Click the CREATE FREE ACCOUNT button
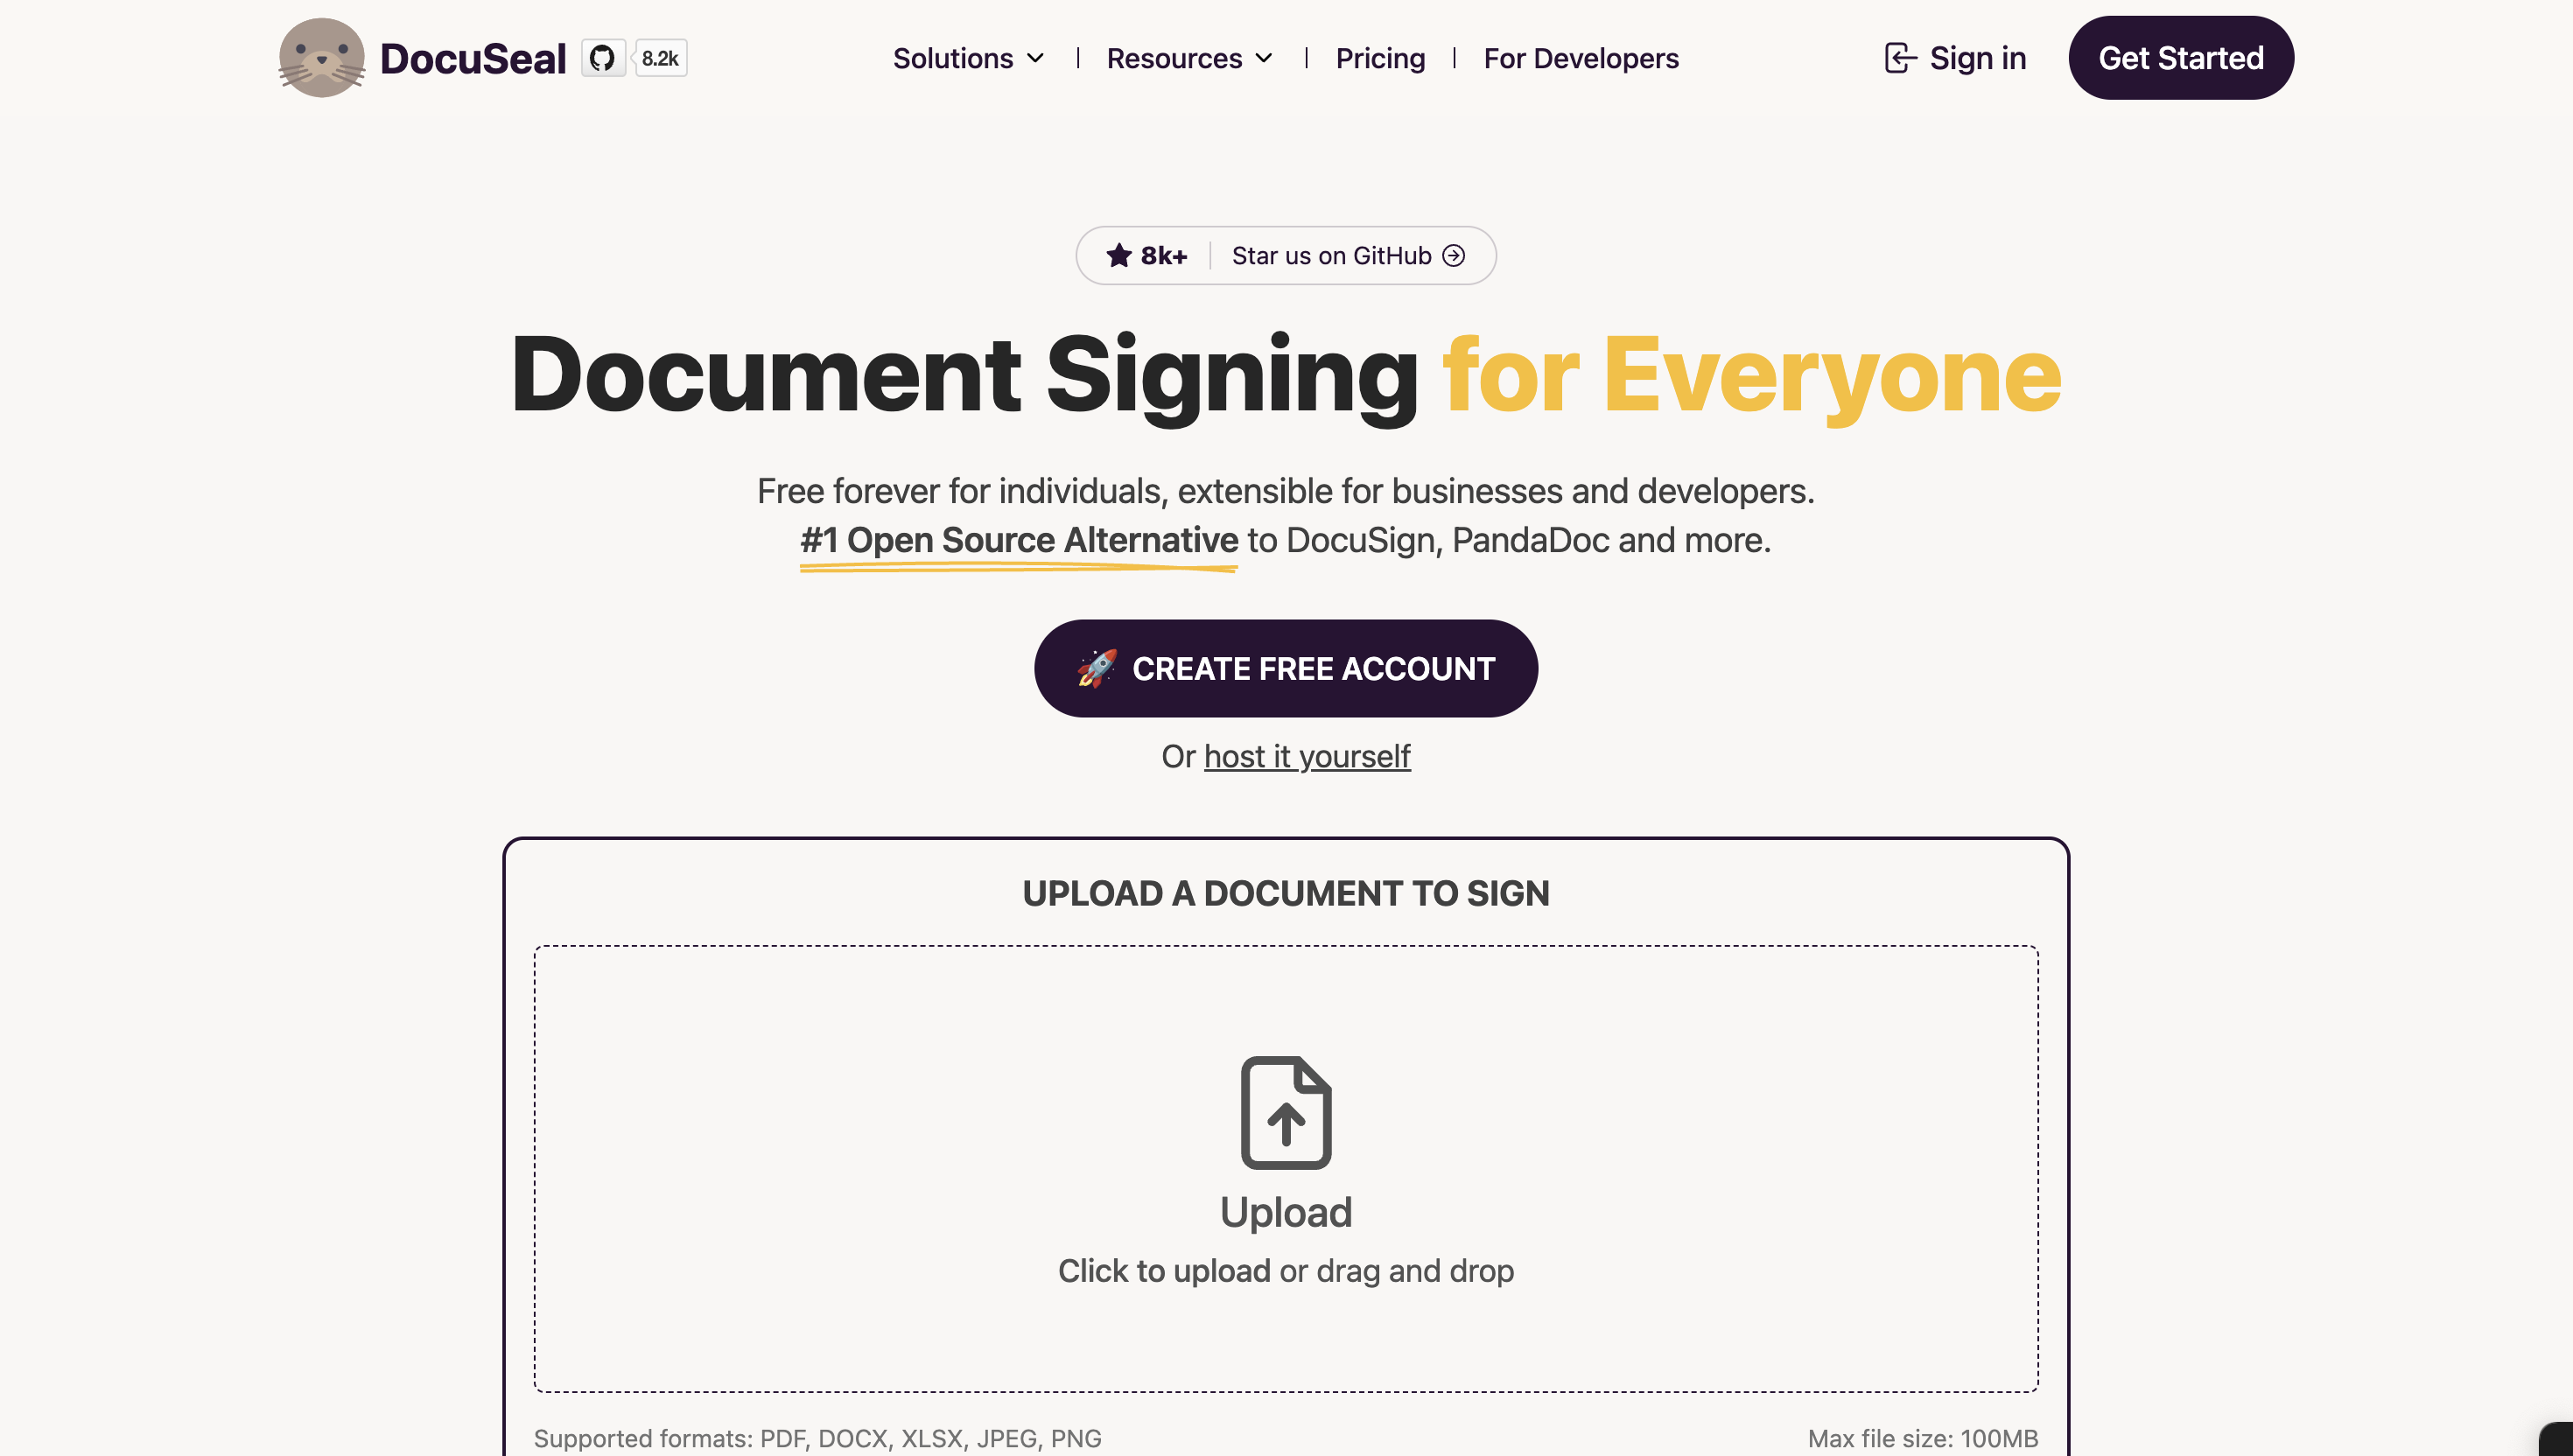This screenshot has width=2573, height=1456. coord(1286,668)
